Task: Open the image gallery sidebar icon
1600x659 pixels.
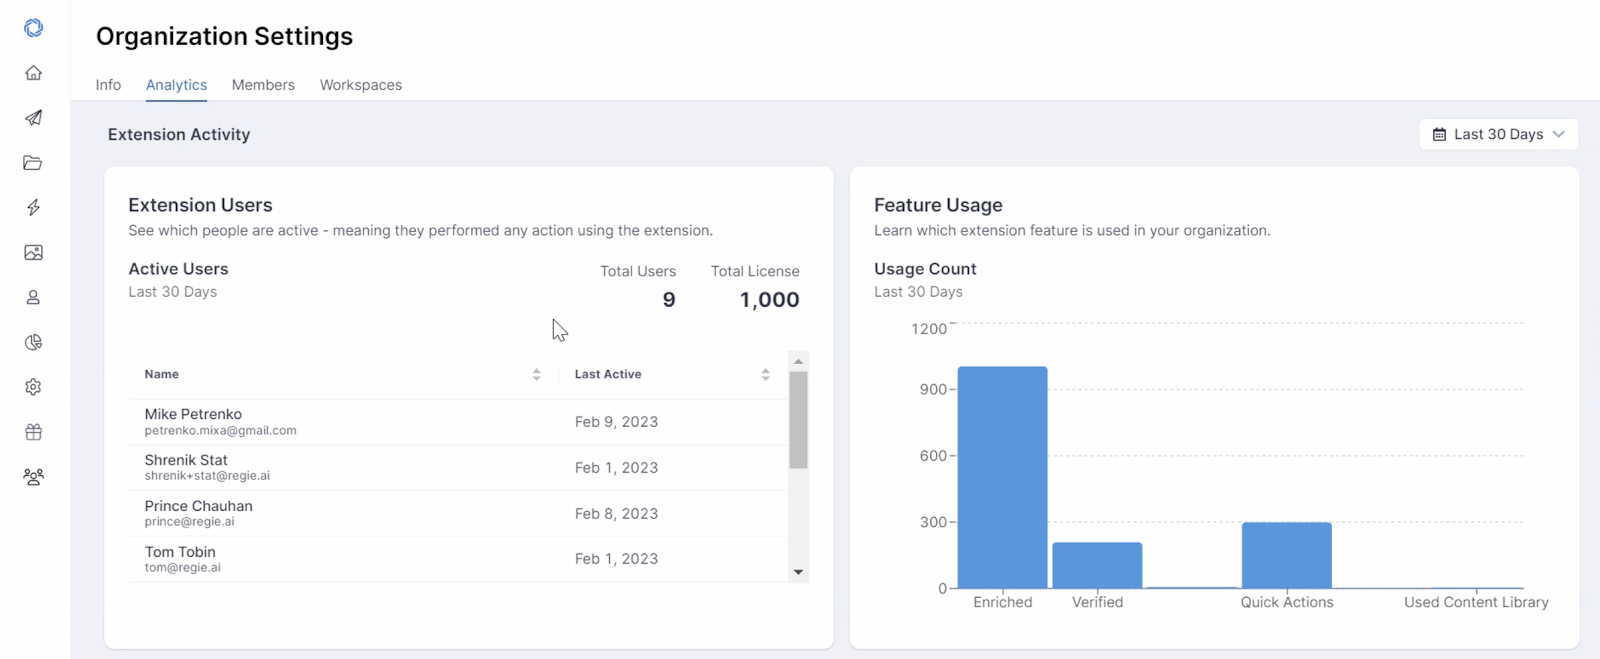Action: tap(33, 252)
